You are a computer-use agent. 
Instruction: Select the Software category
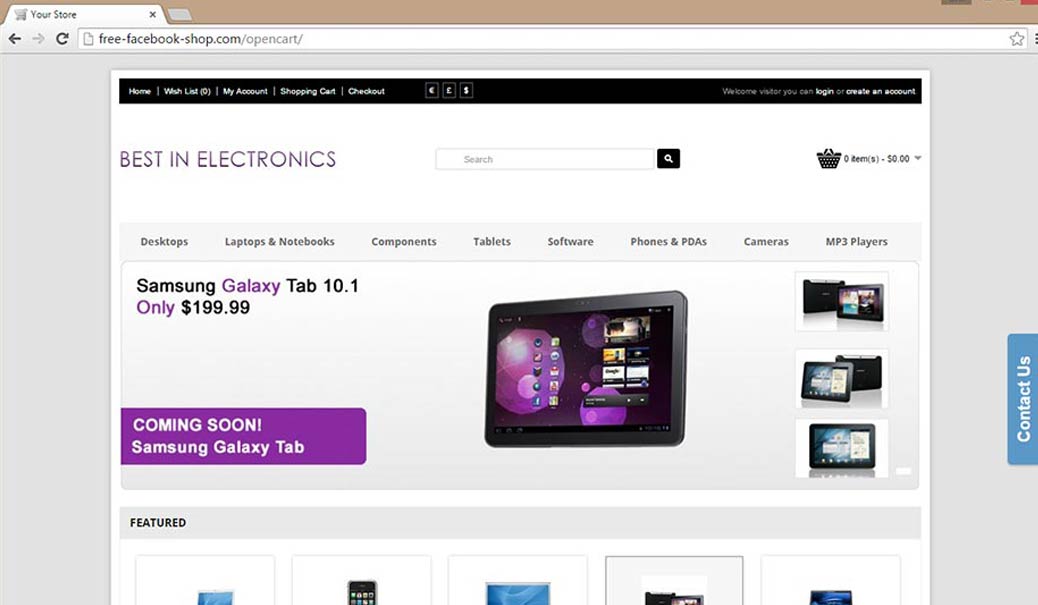point(571,242)
